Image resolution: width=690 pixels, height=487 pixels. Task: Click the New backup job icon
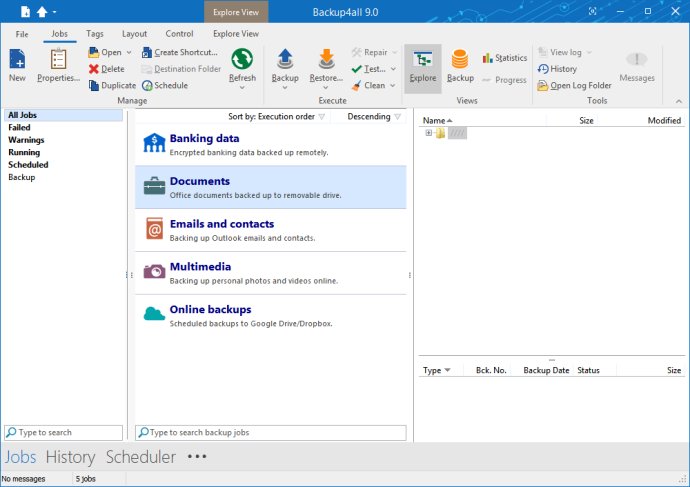(x=17, y=59)
